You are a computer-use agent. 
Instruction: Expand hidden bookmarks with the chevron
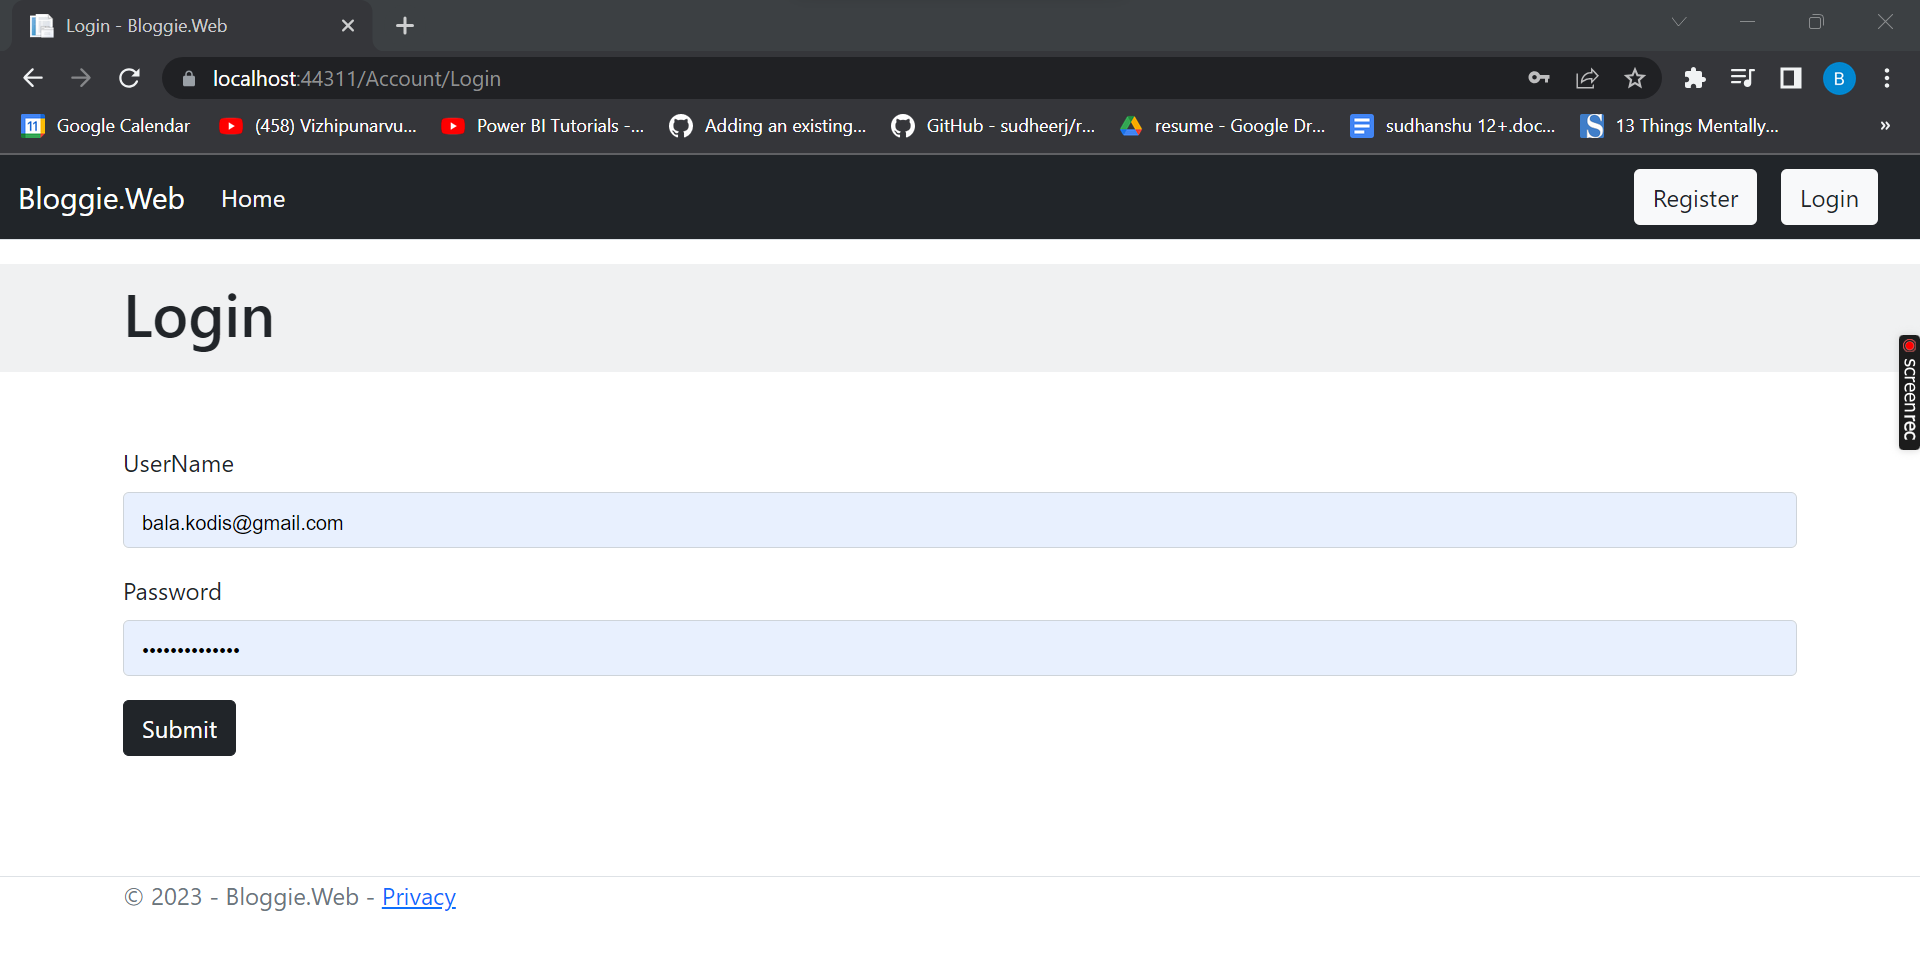click(1884, 125)
